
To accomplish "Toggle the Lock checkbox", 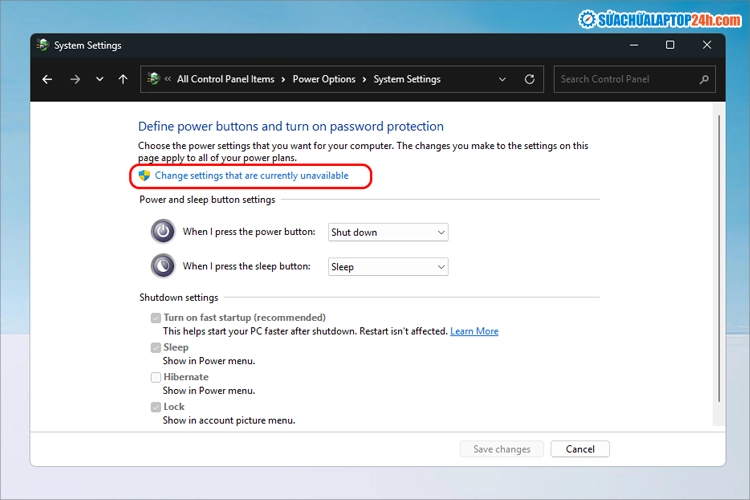I will point(155,407).
